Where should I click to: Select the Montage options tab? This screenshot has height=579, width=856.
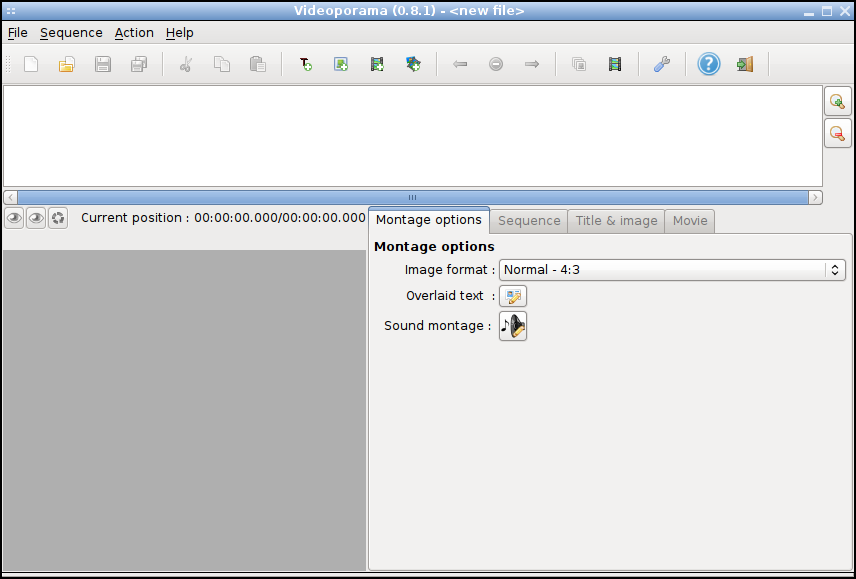[429, 220]
